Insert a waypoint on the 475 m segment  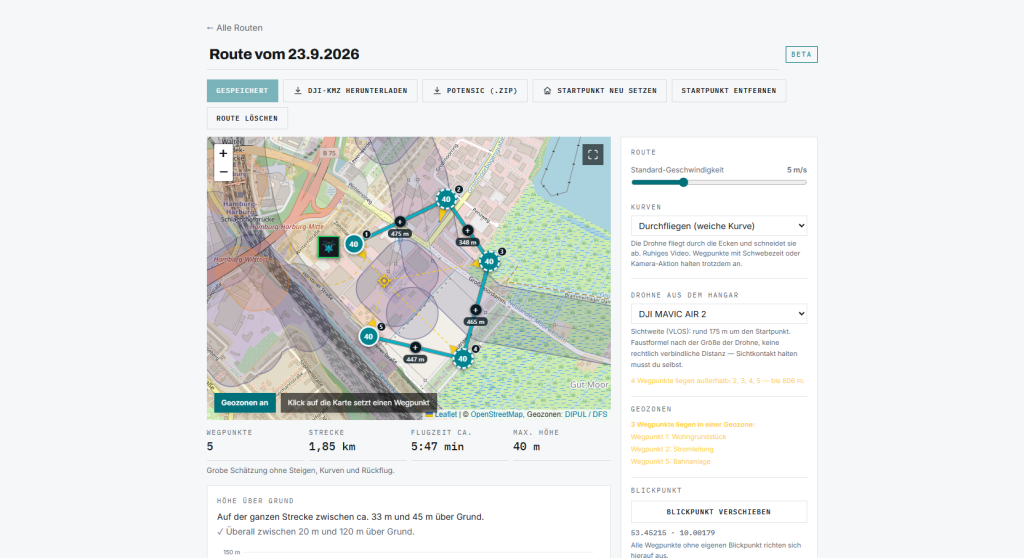(400, 222)
